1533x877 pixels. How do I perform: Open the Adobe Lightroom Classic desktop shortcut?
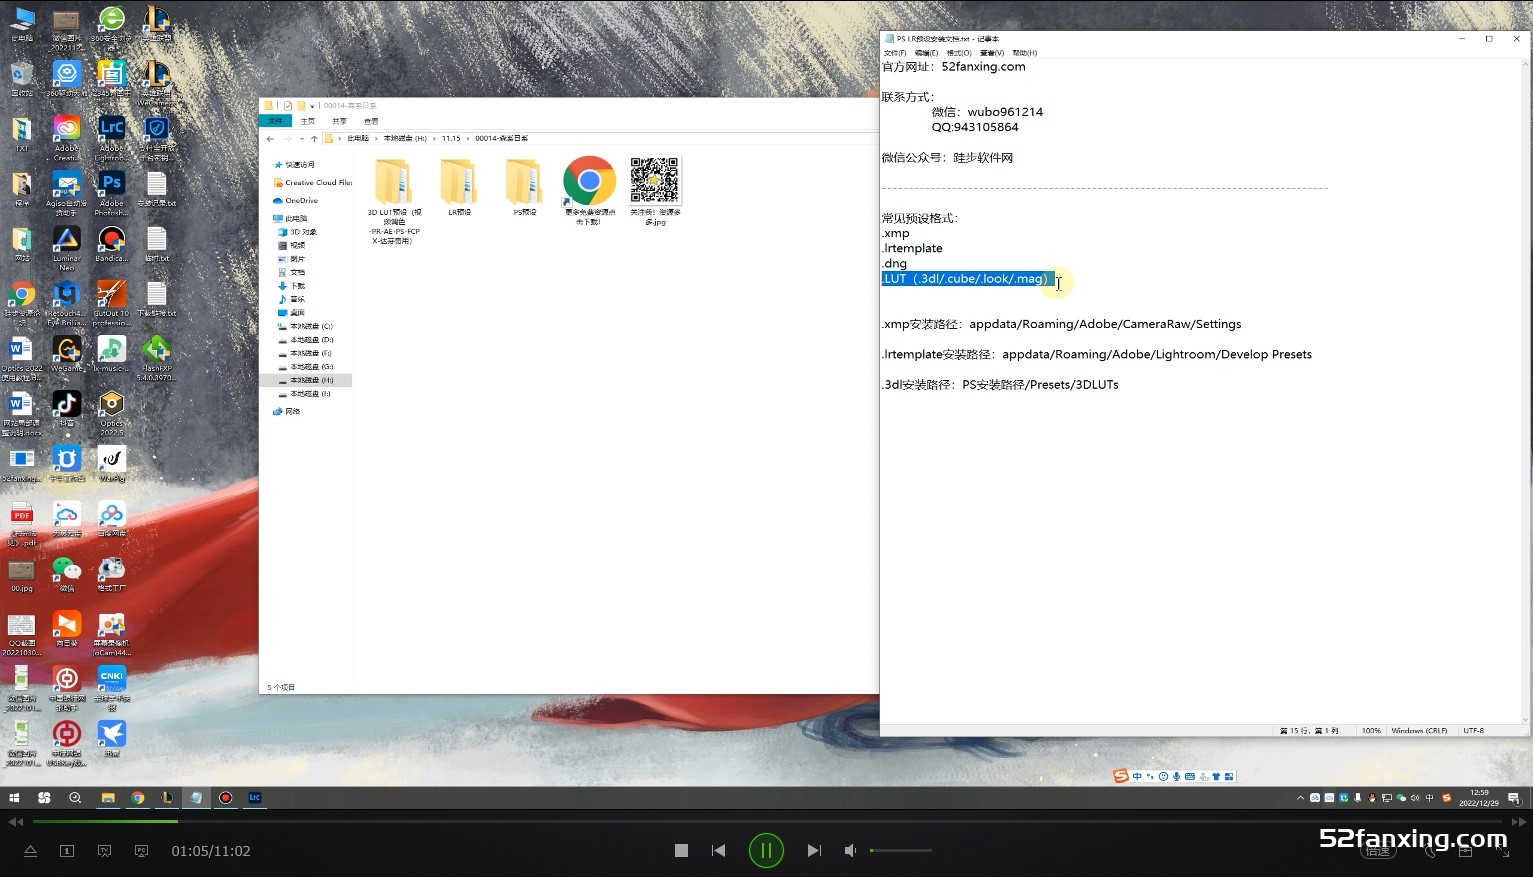click(111, 138)
